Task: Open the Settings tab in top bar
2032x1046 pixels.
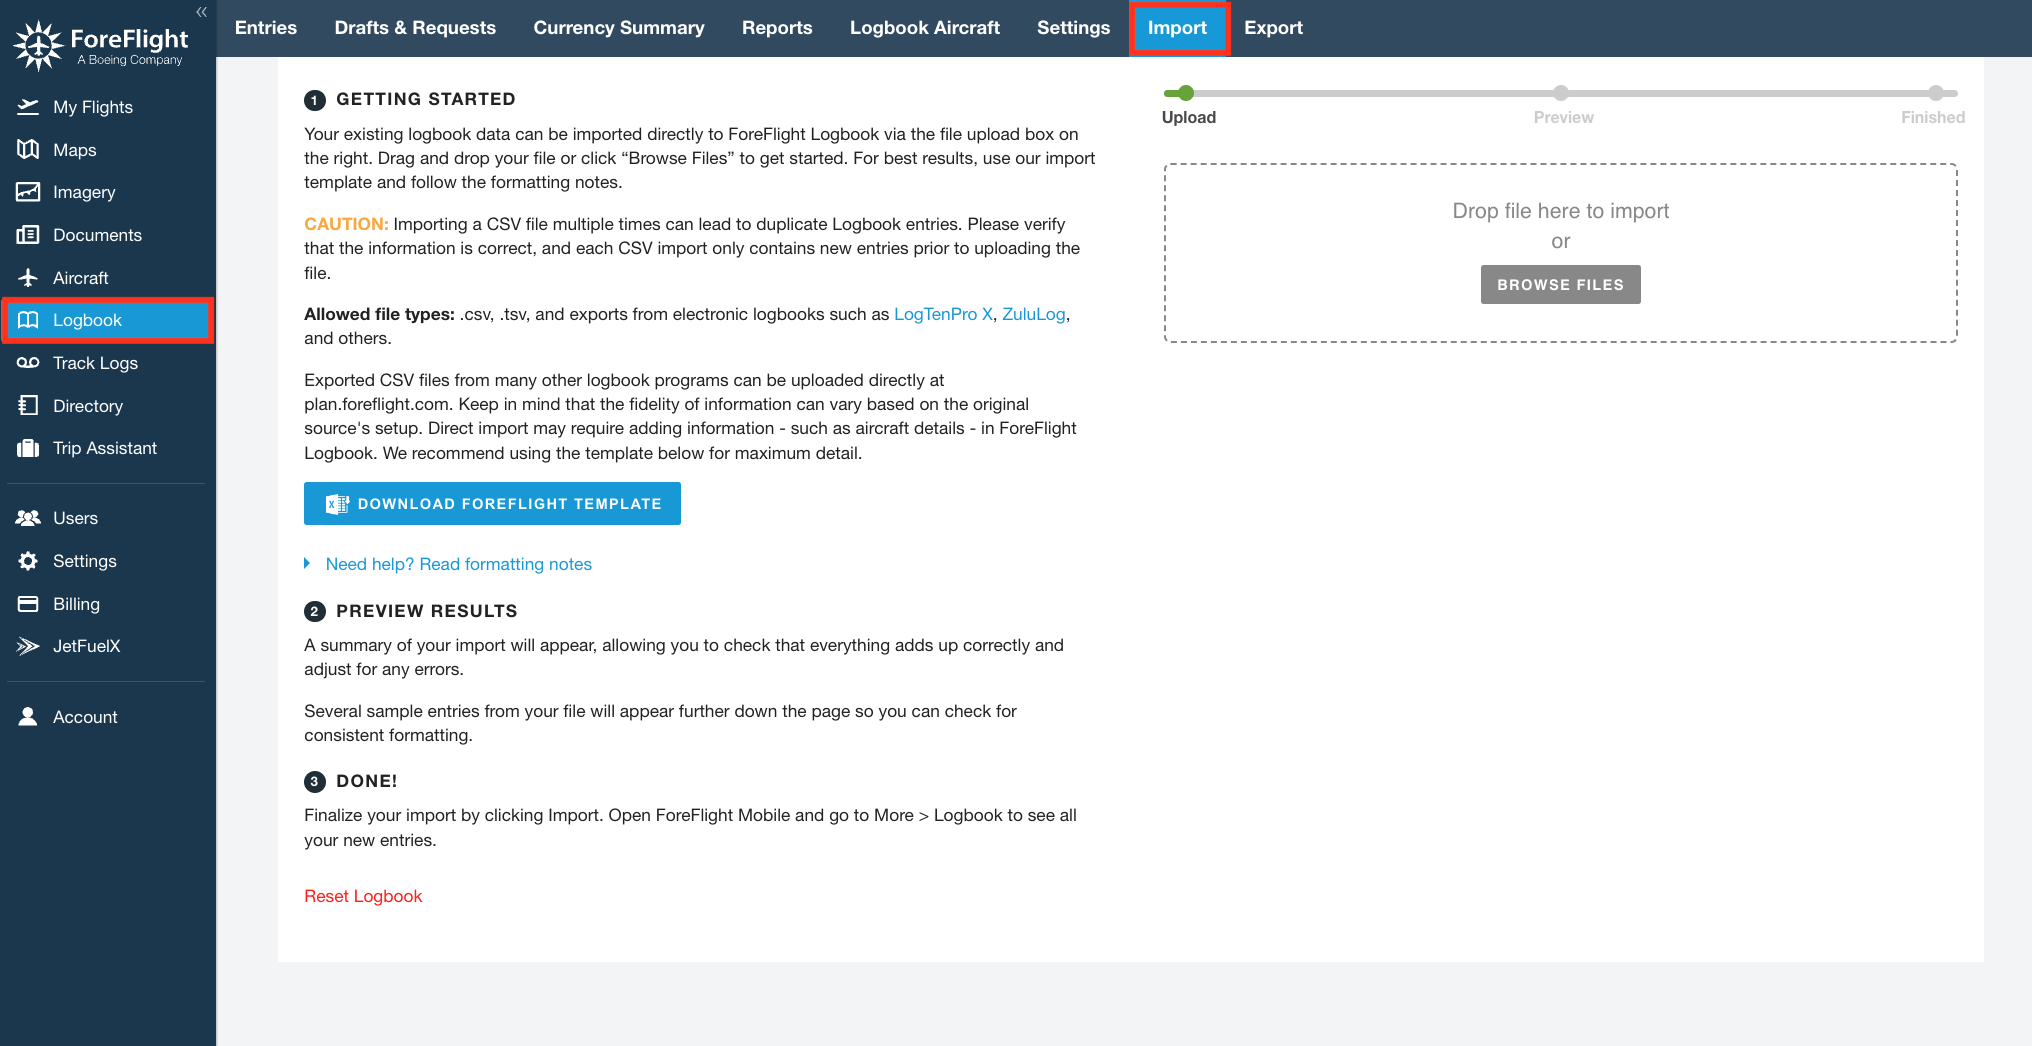Action: (1073, 28)
